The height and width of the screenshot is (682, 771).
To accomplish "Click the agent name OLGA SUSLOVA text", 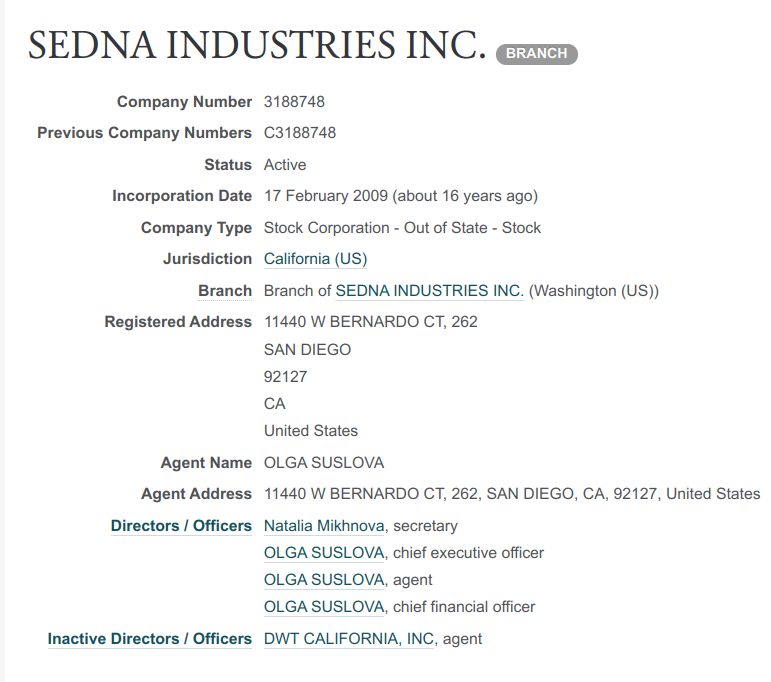I will [324, 463].
